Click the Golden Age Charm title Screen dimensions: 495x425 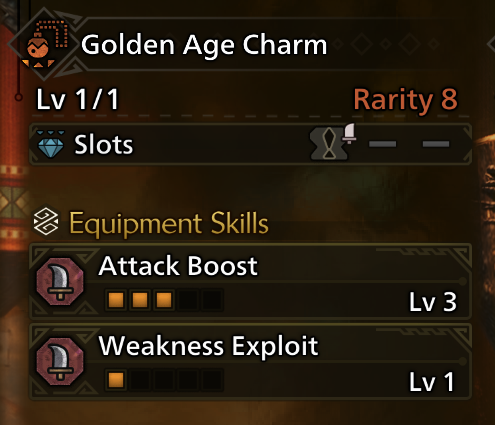[204, 45]
